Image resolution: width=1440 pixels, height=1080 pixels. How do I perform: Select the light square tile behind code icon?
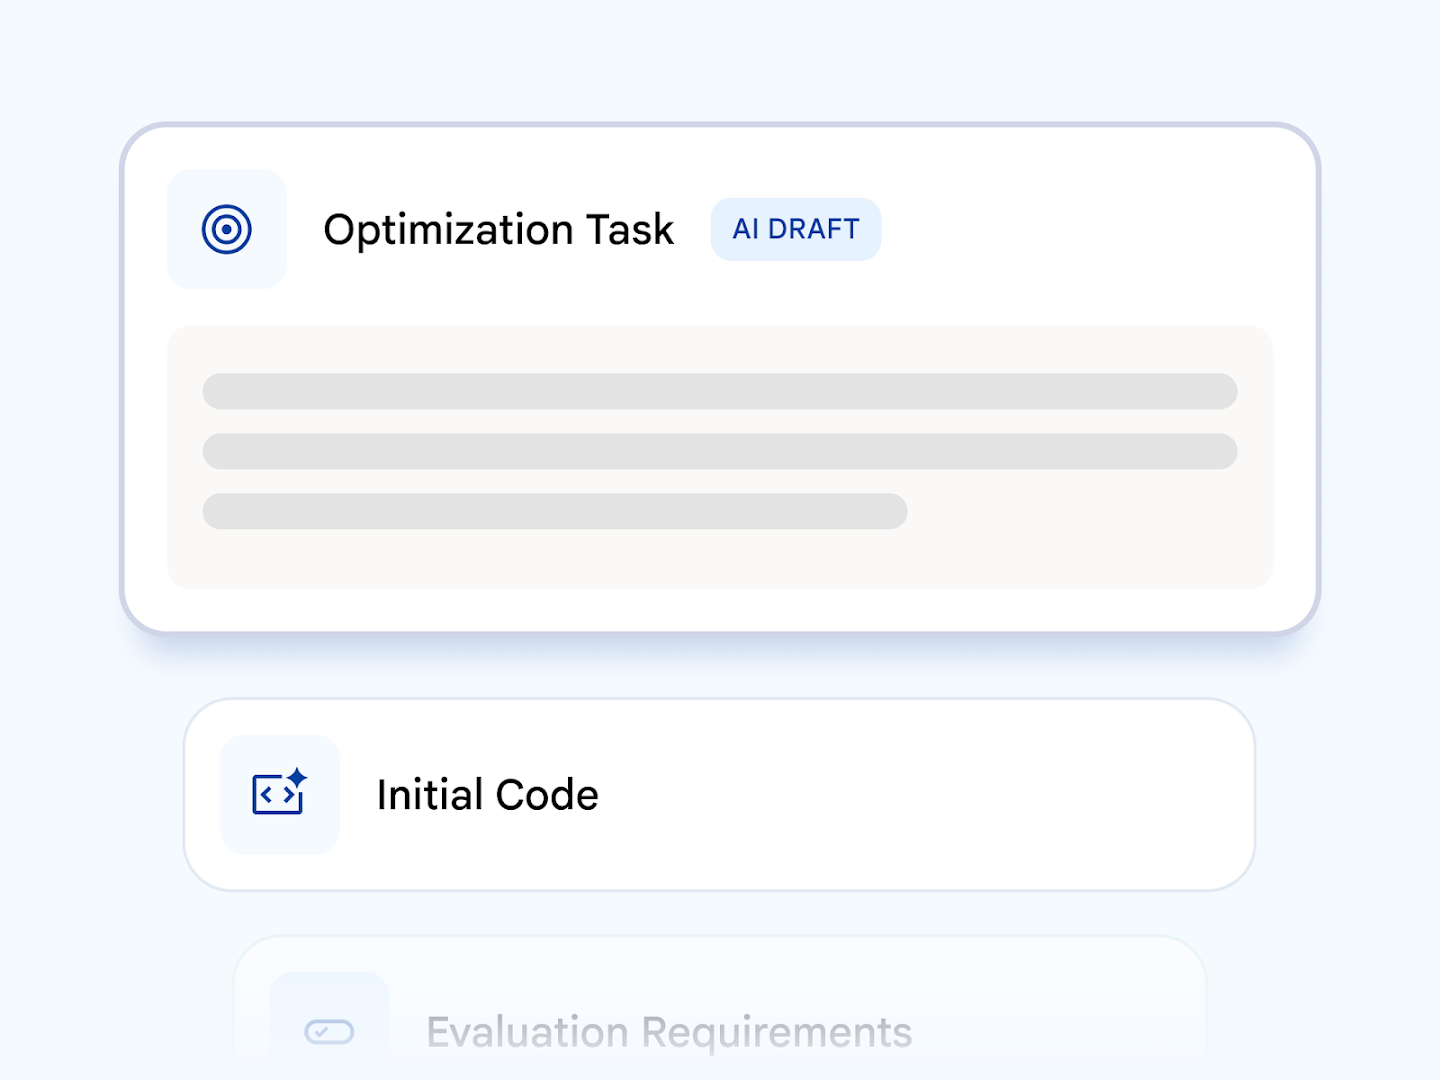click(280, 795)
